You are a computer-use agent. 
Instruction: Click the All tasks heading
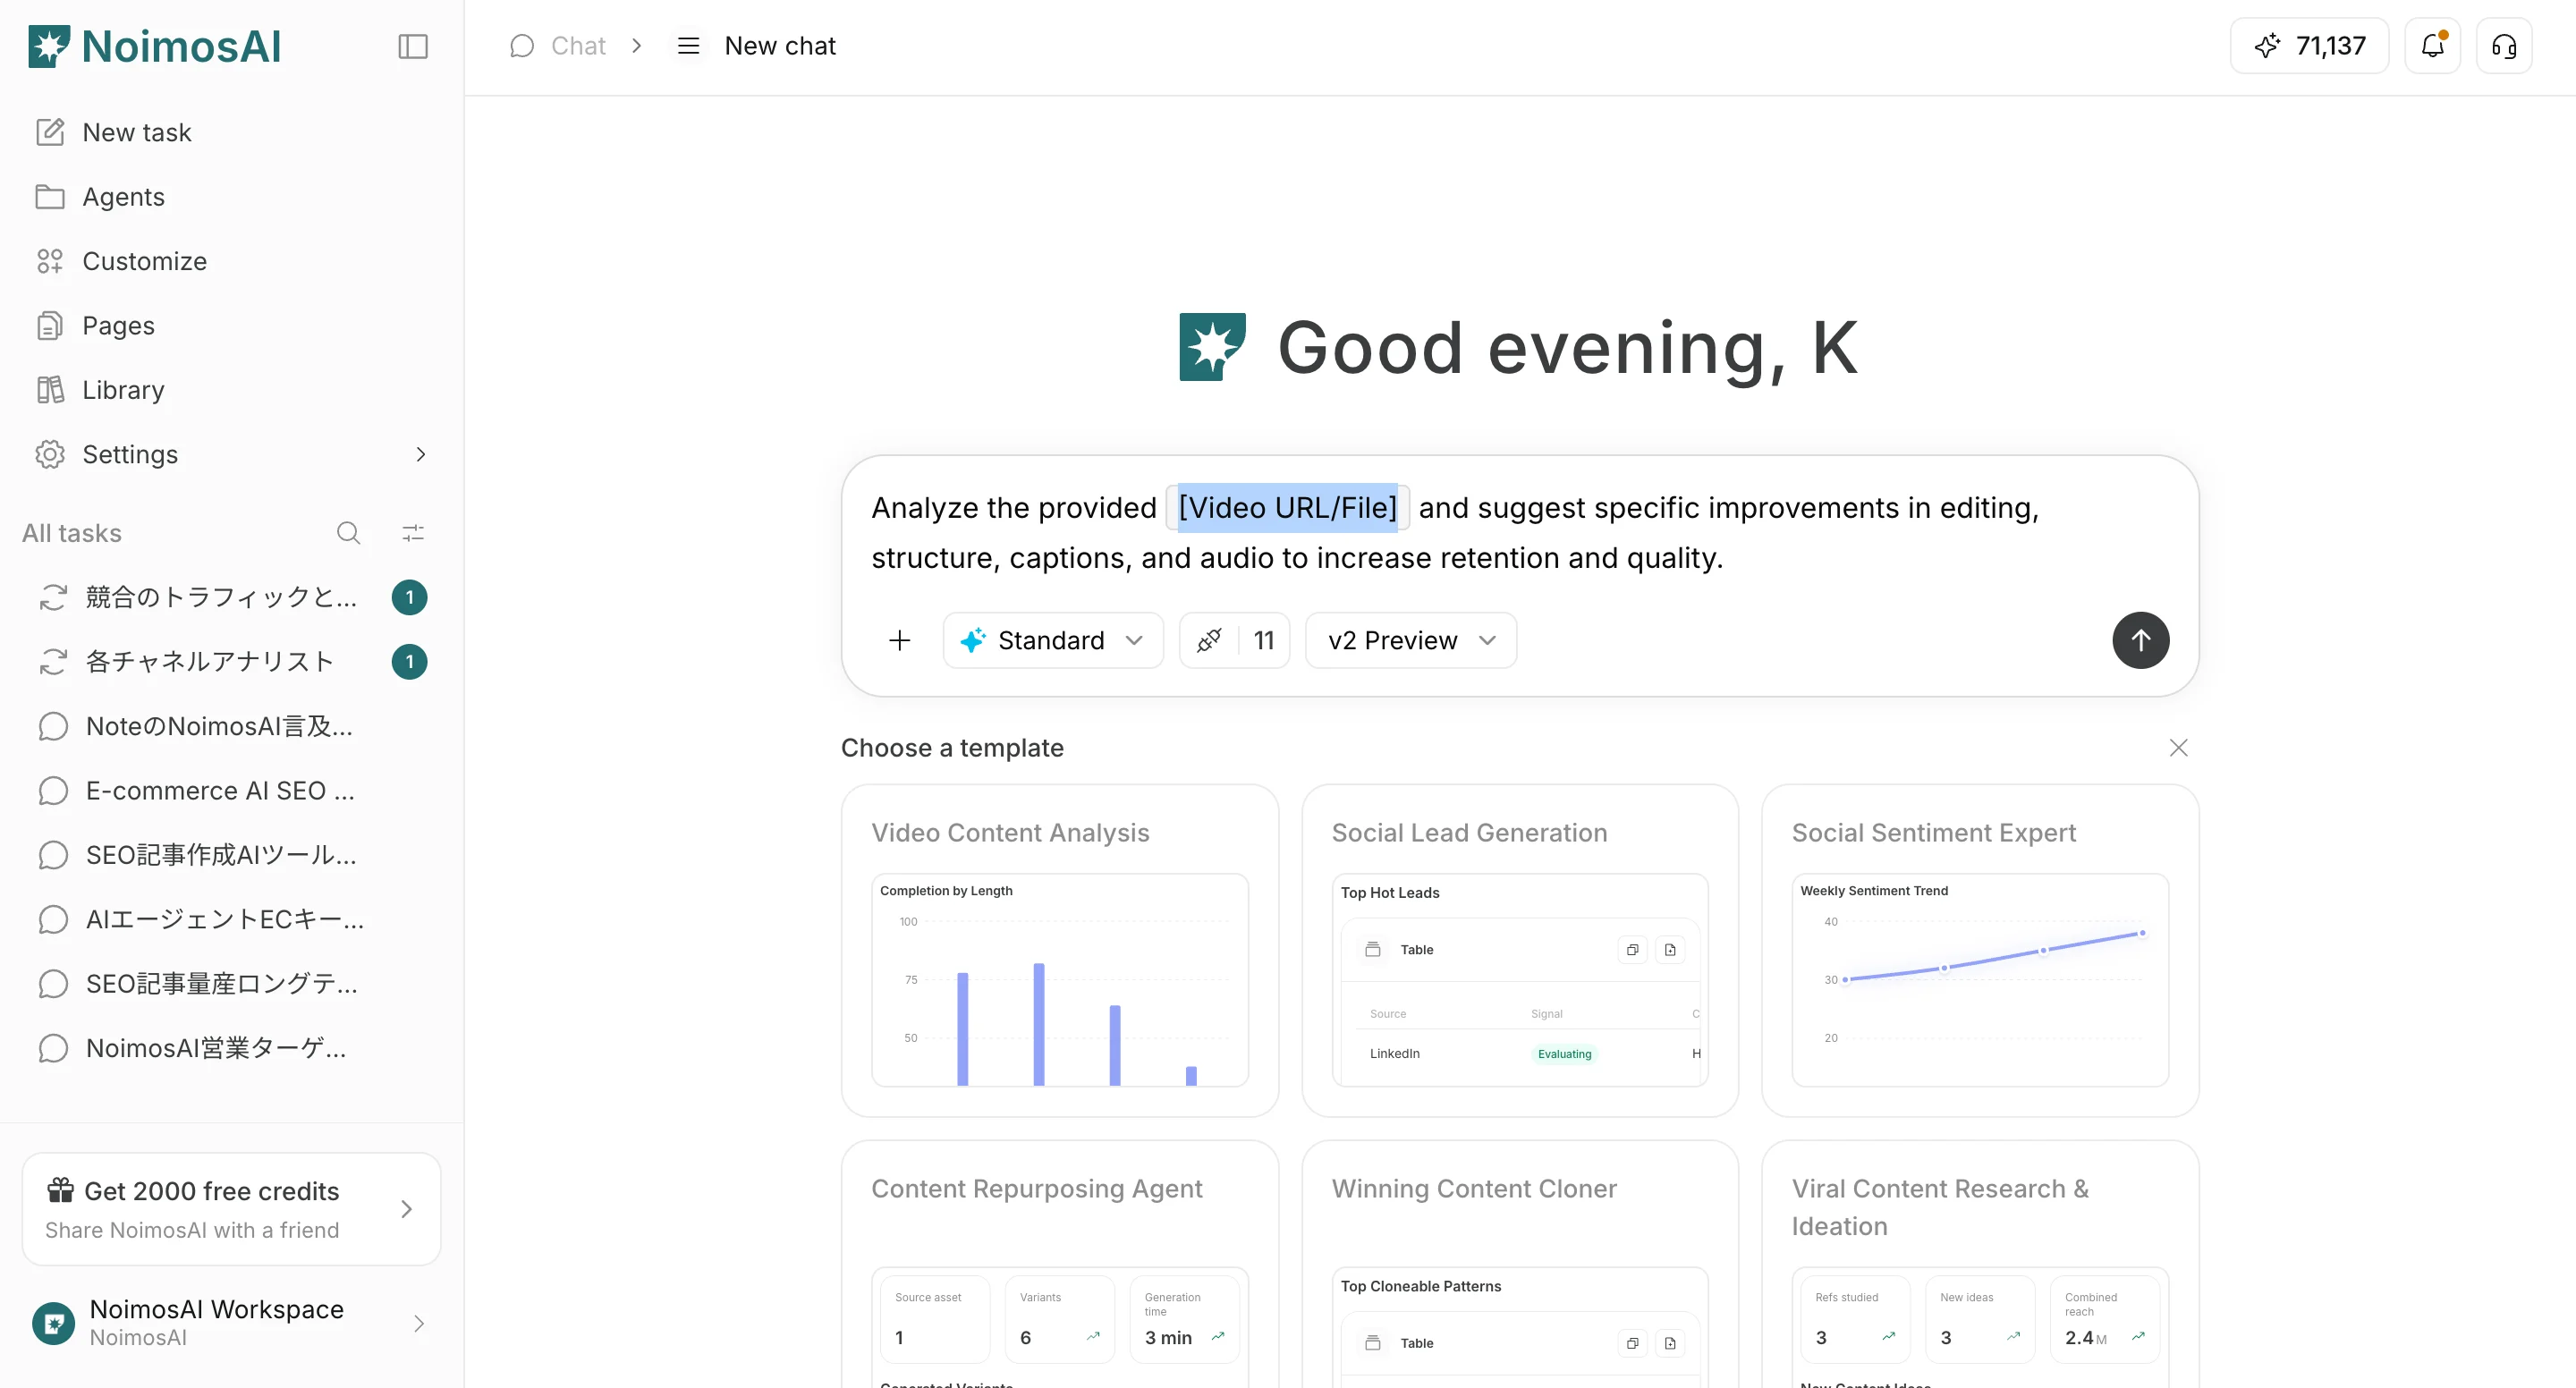[x=72, y=533]
